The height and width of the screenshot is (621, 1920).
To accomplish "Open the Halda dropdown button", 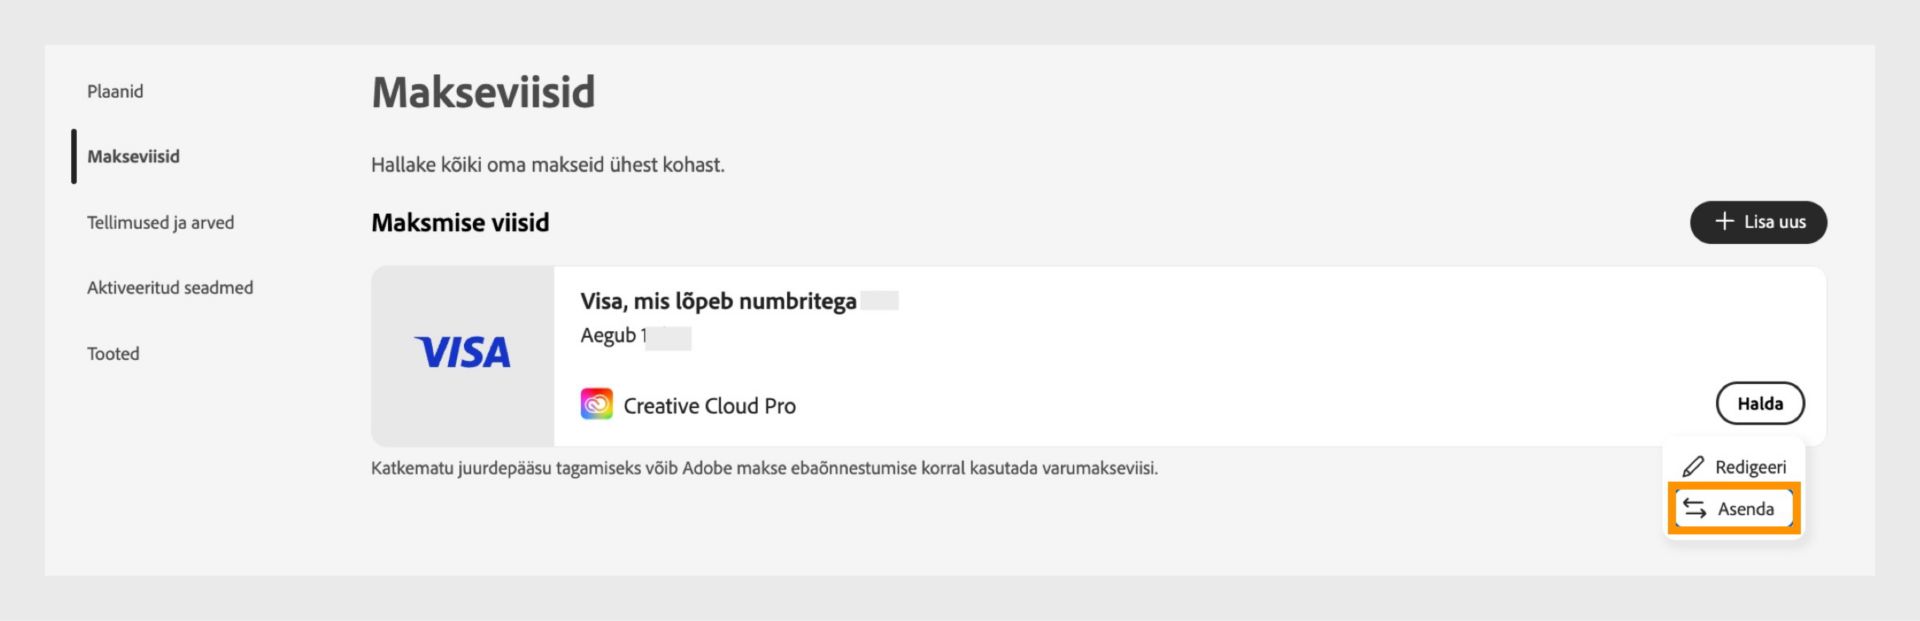I will 1760,404.
